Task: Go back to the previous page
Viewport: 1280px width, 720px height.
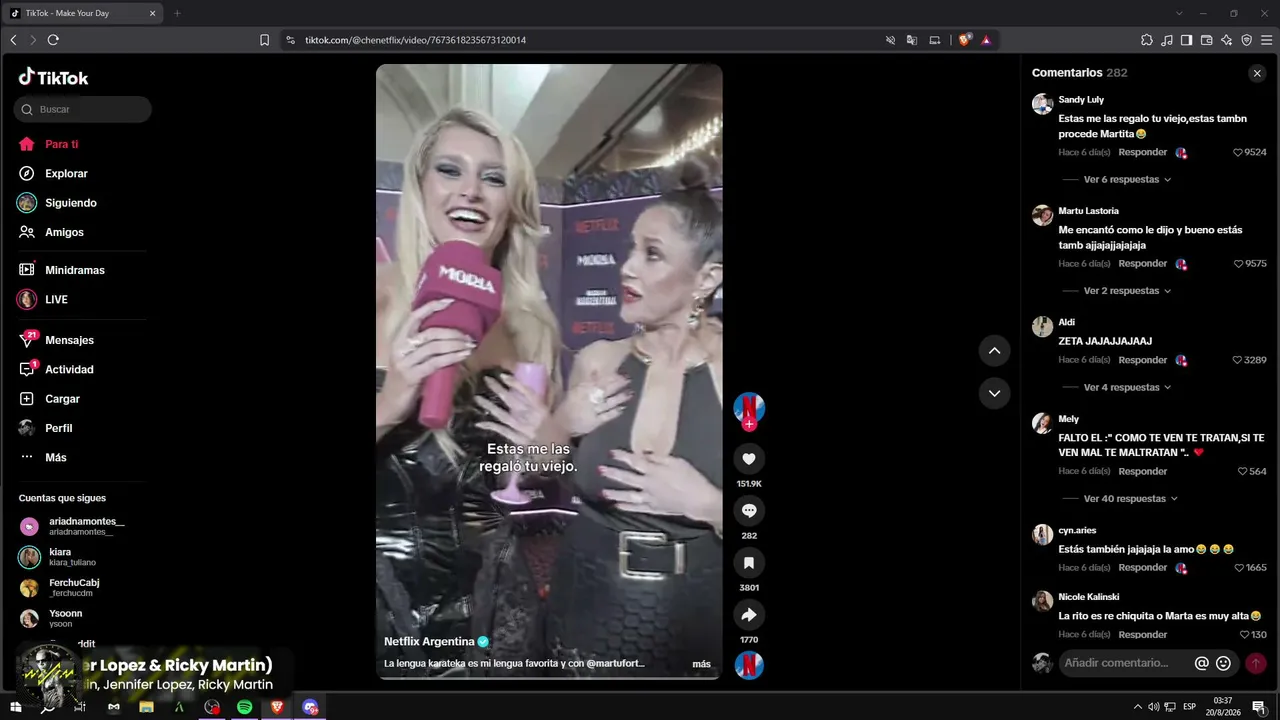Action: (x=13, y=40)
